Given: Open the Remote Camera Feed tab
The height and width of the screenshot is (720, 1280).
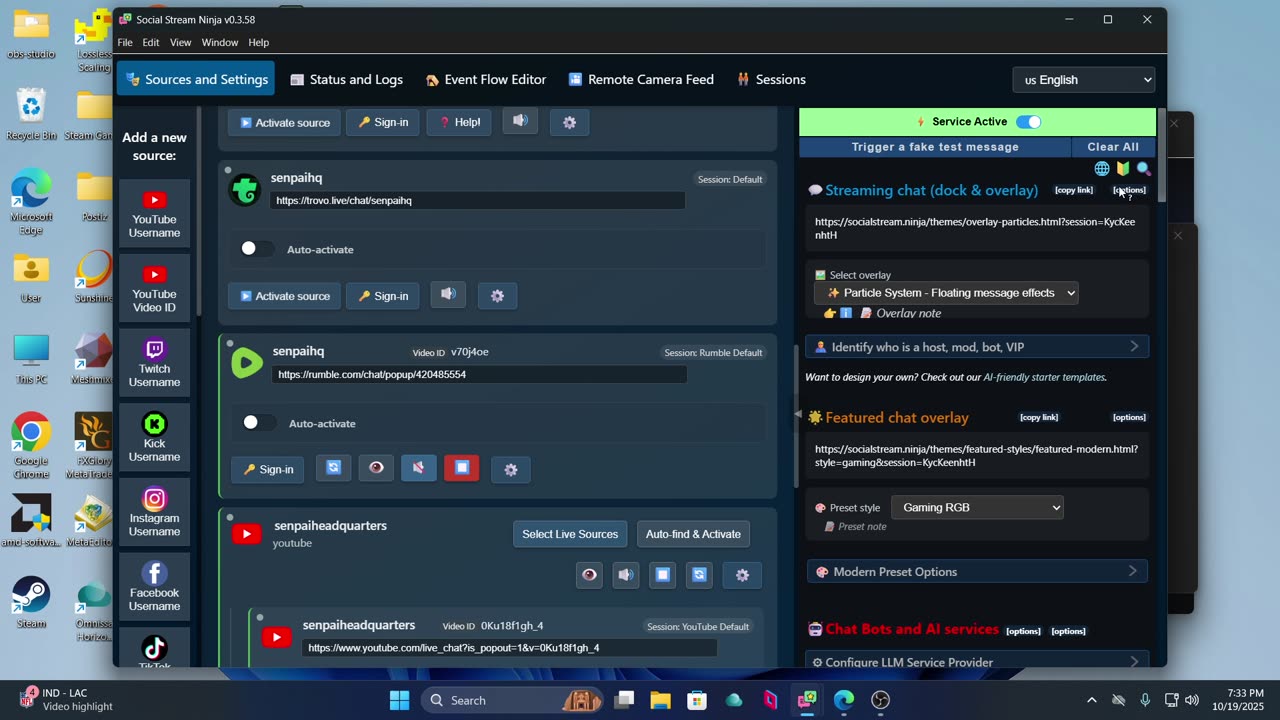Looking at the screenshot, I should click(641, 79).
